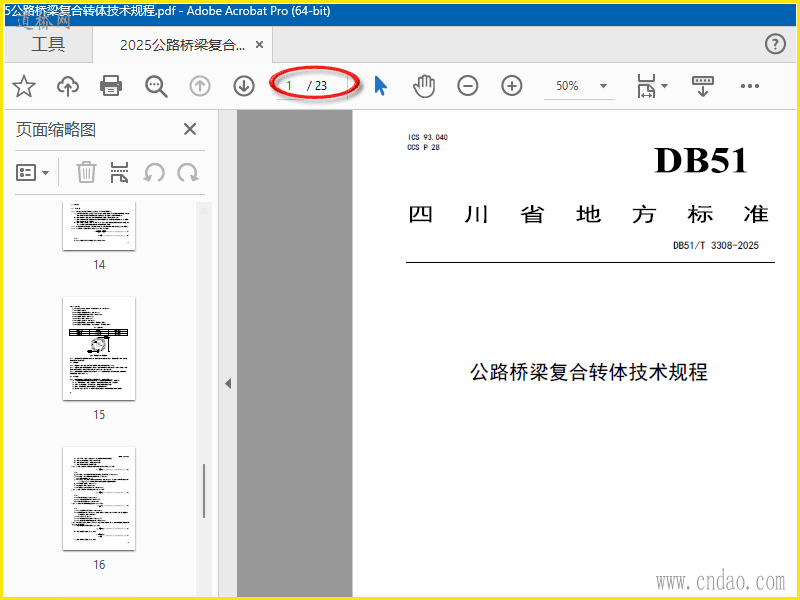Rotate page counterclockwise

[154, 172]
